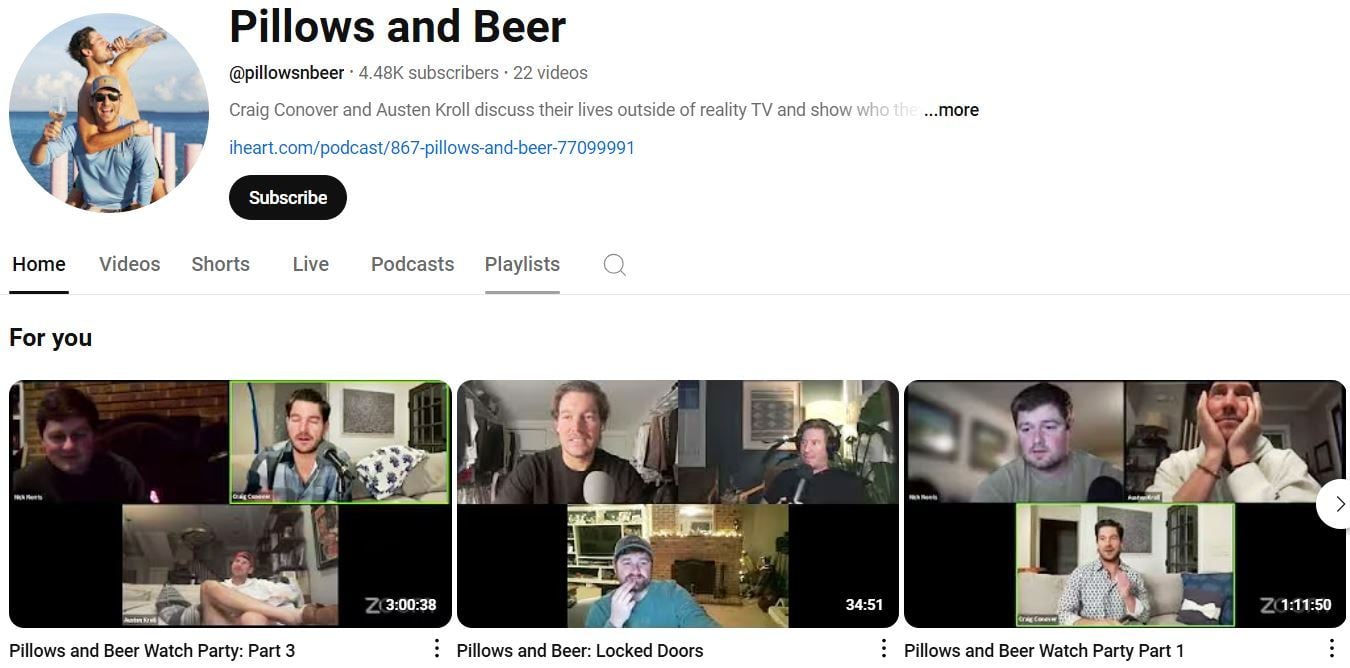Viewport: 1350px width, 668px height.
Task: Subscribe to Pillows and Beer
Action: click(x=287, y=197)
